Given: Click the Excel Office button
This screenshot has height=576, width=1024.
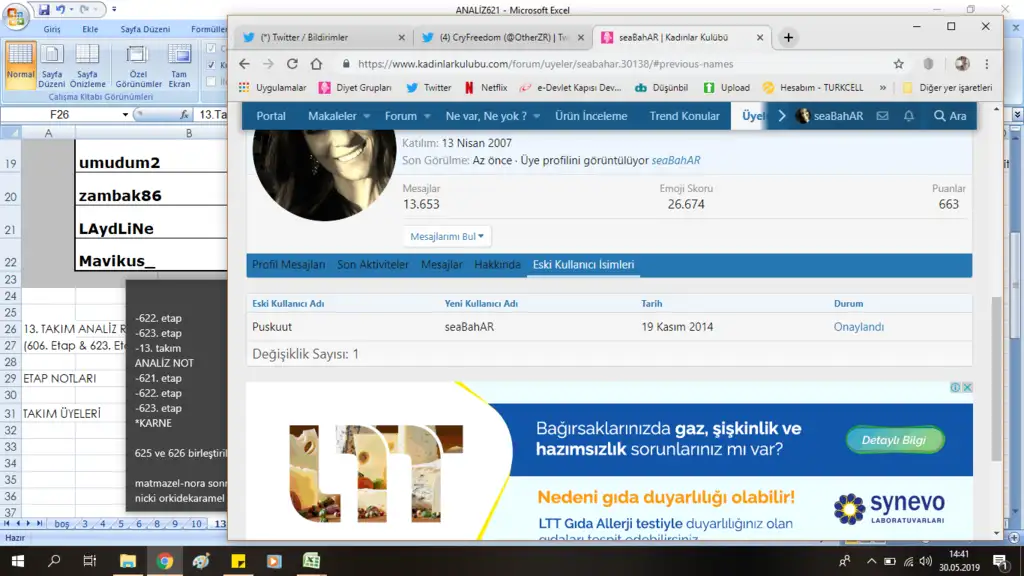Looking at the screenshot, I should 15,16.
